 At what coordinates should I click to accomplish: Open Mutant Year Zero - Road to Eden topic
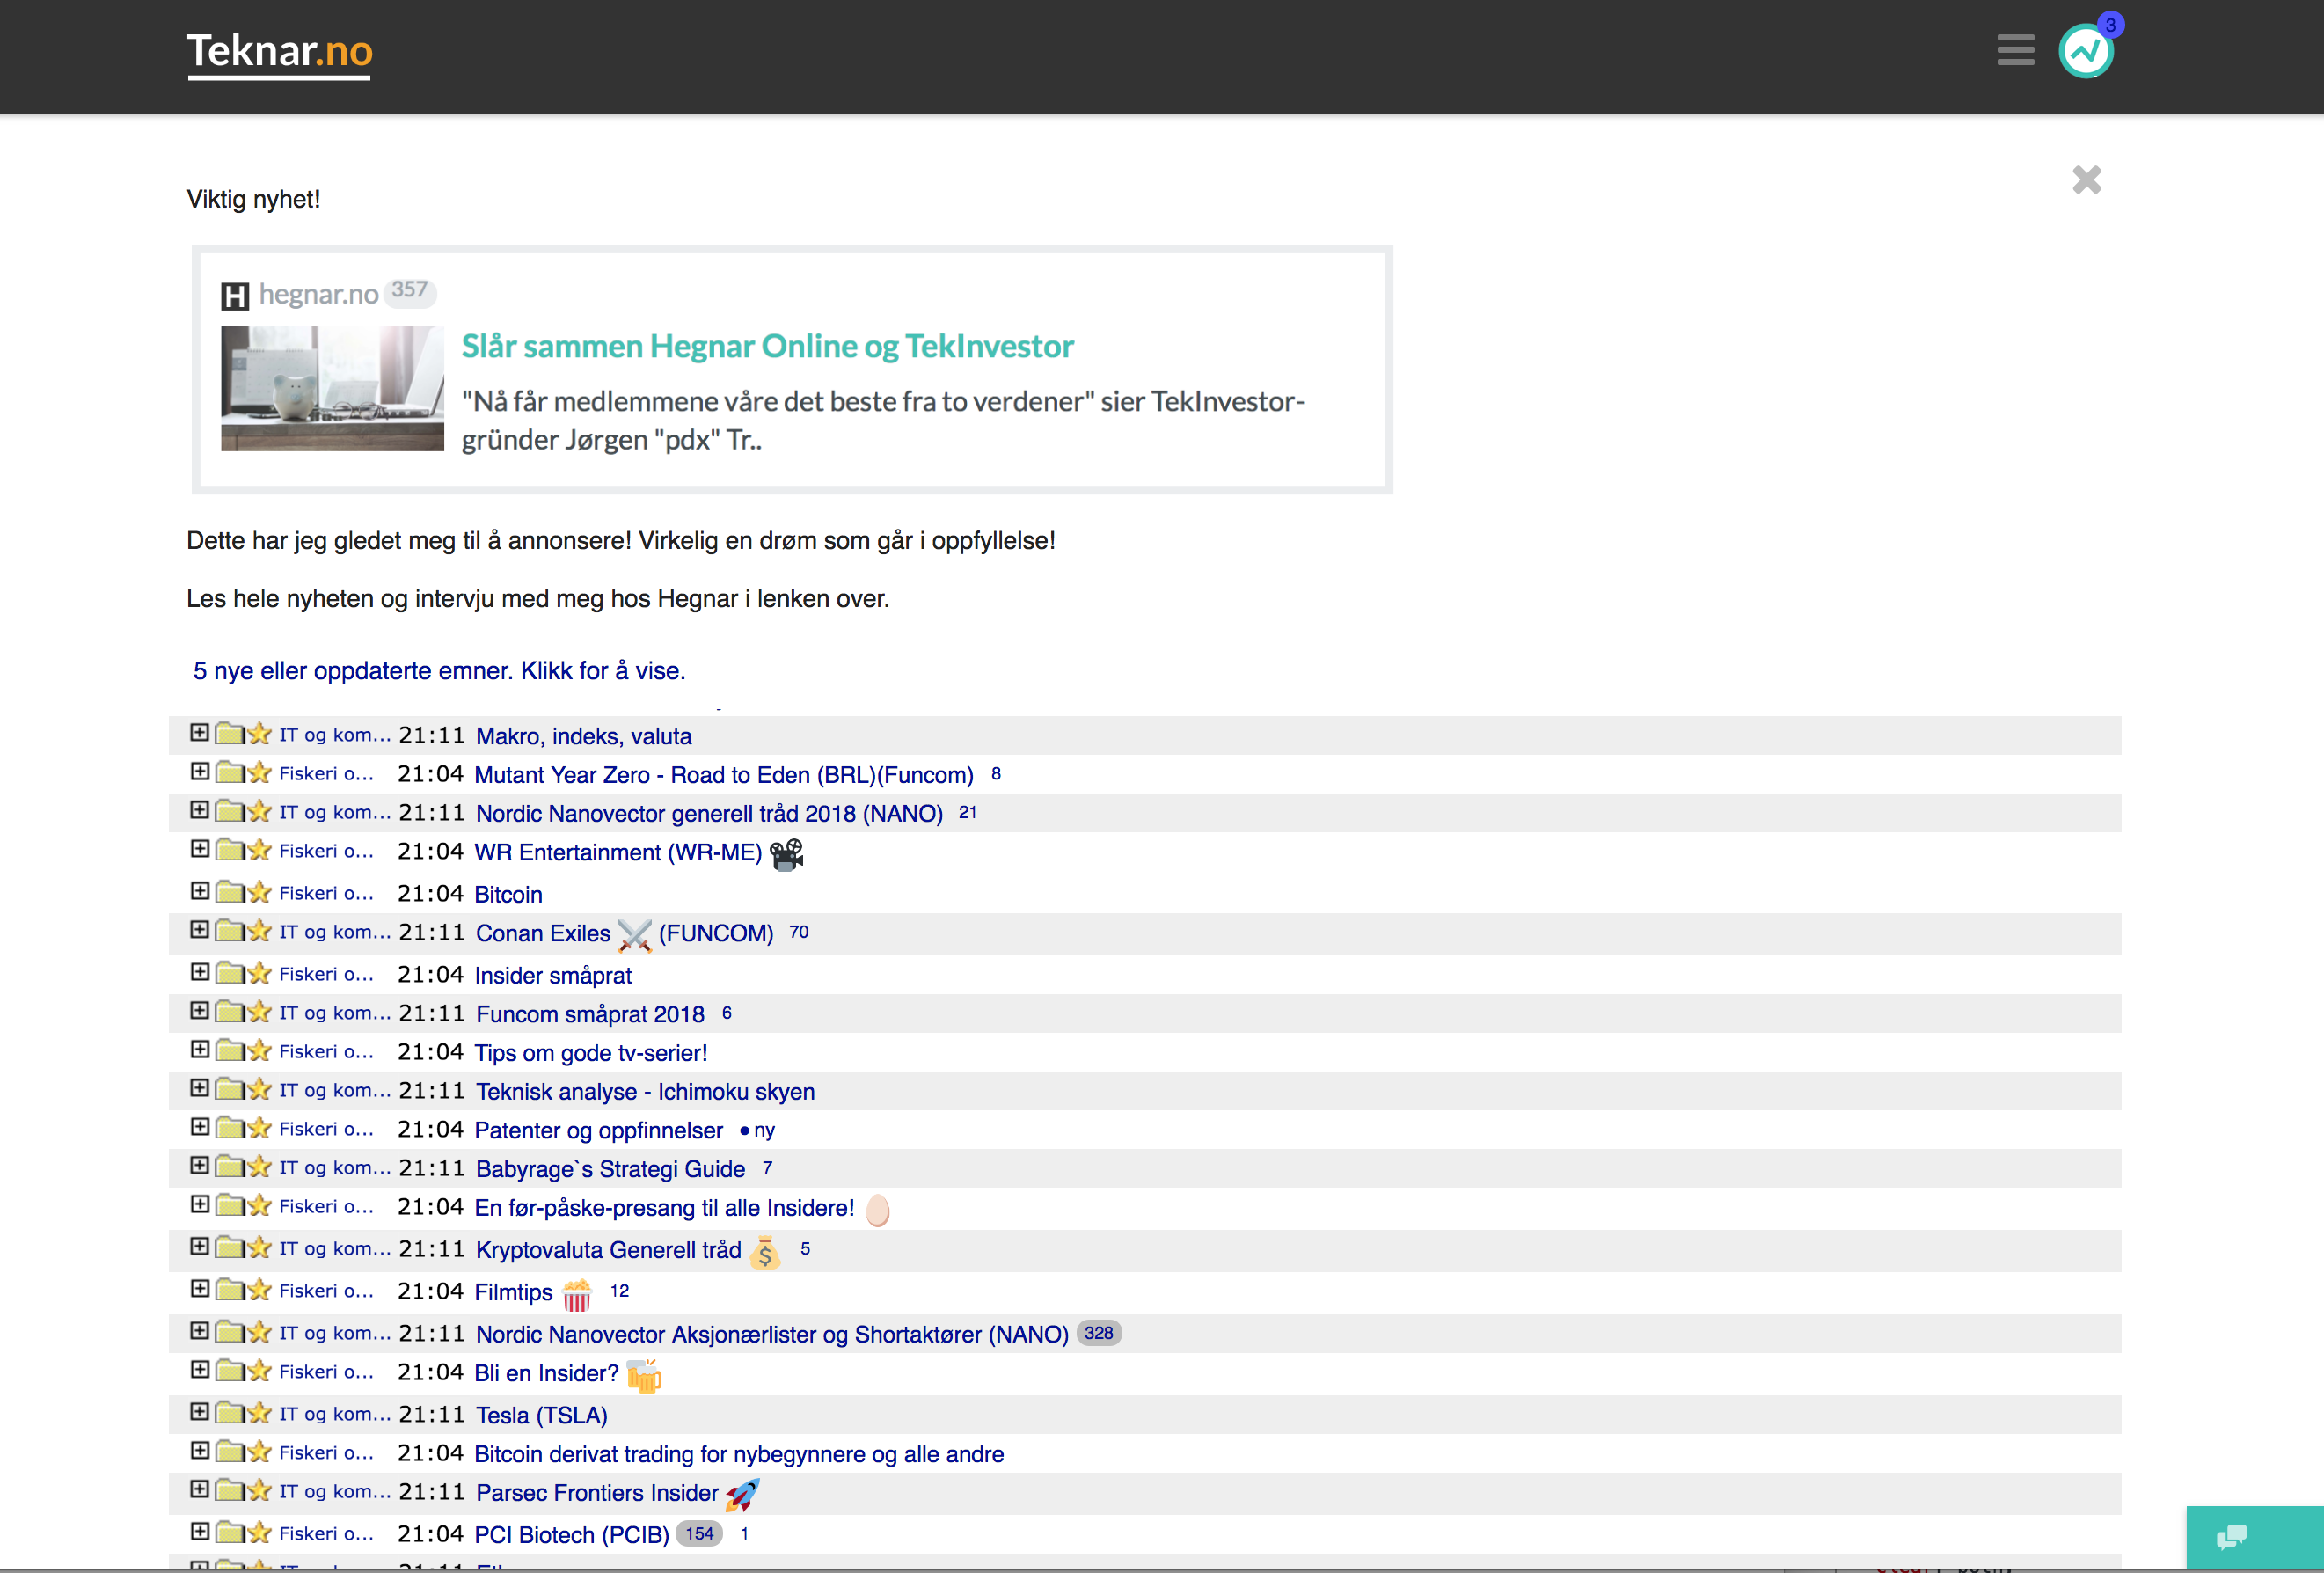pyautogui.click(x=724, y=775)
